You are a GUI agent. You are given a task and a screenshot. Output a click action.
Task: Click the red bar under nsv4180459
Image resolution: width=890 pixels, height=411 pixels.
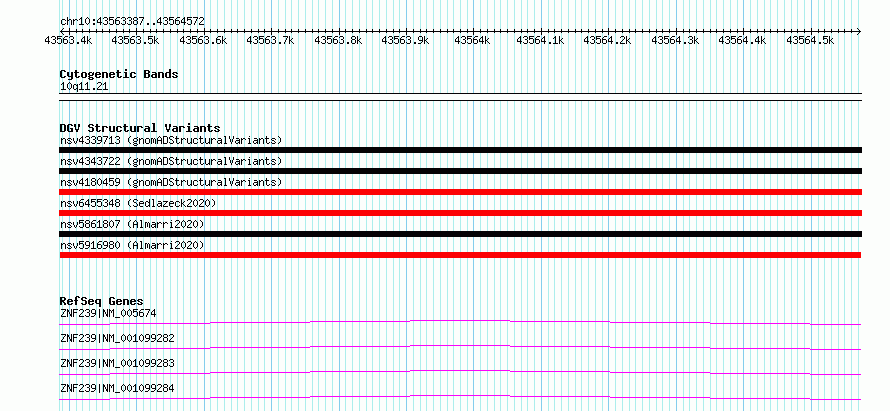click(x=460, y=192)
